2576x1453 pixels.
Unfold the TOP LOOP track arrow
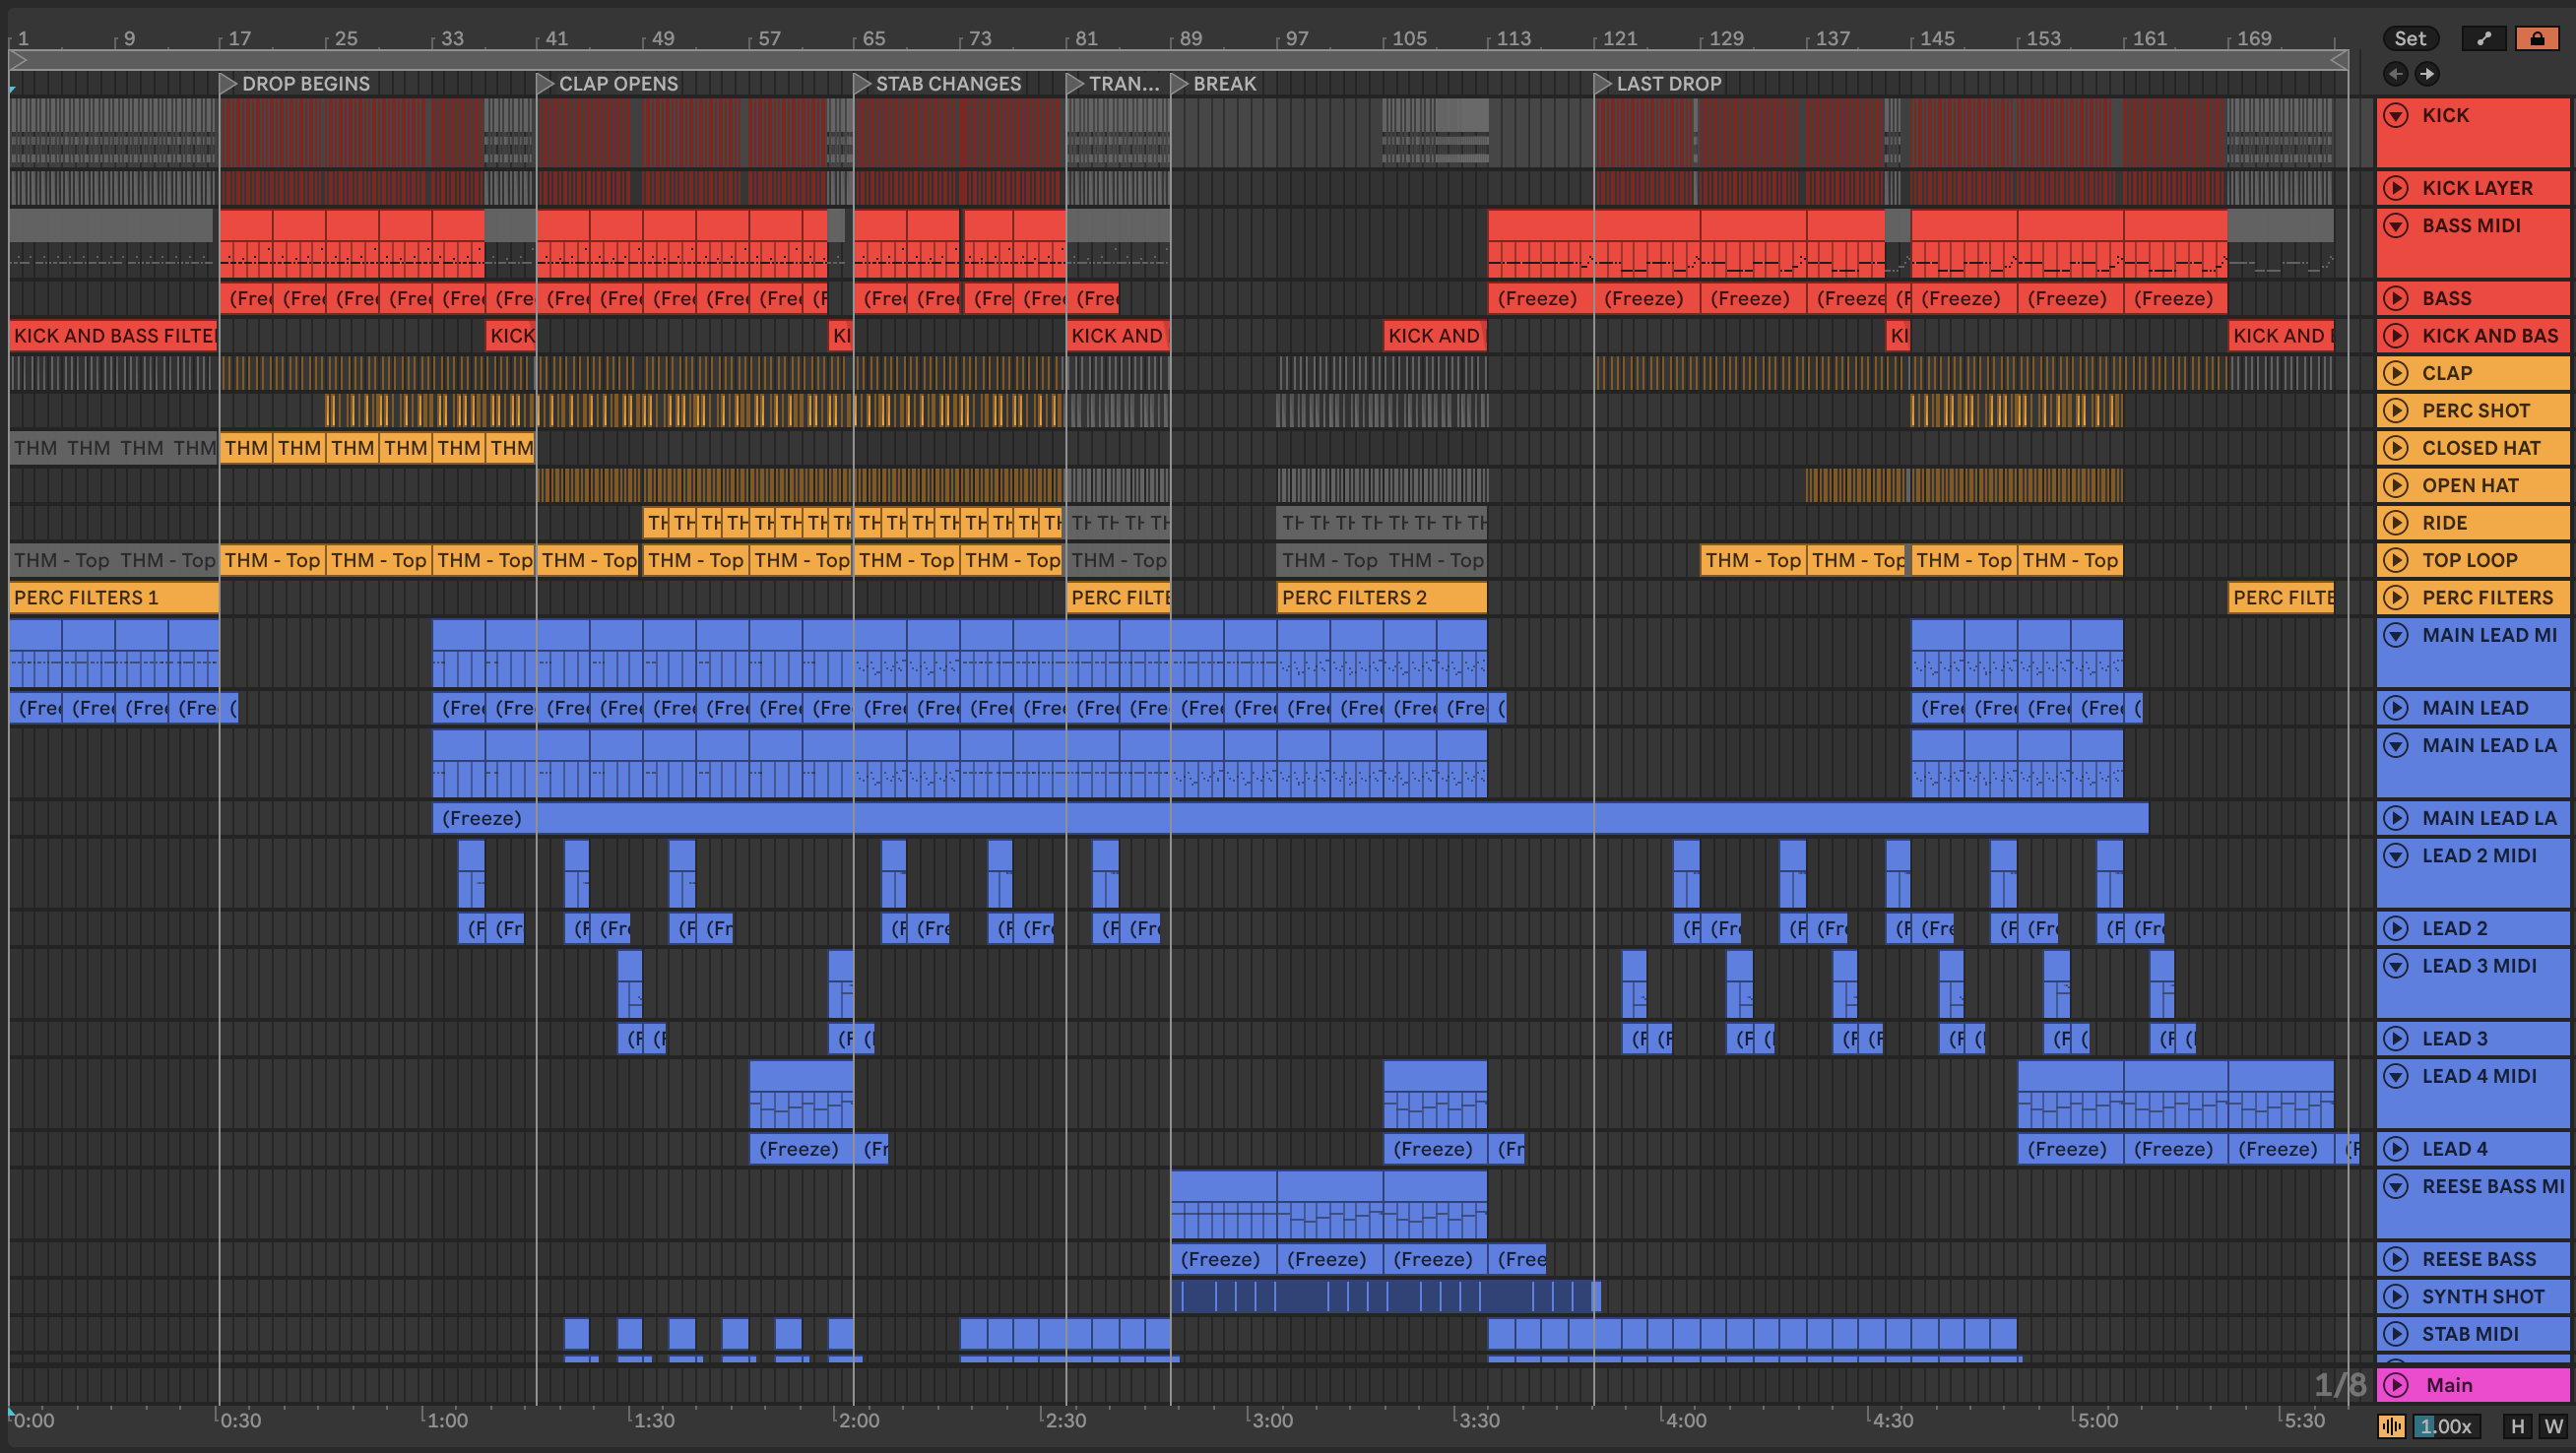[x=2396, y=560]
